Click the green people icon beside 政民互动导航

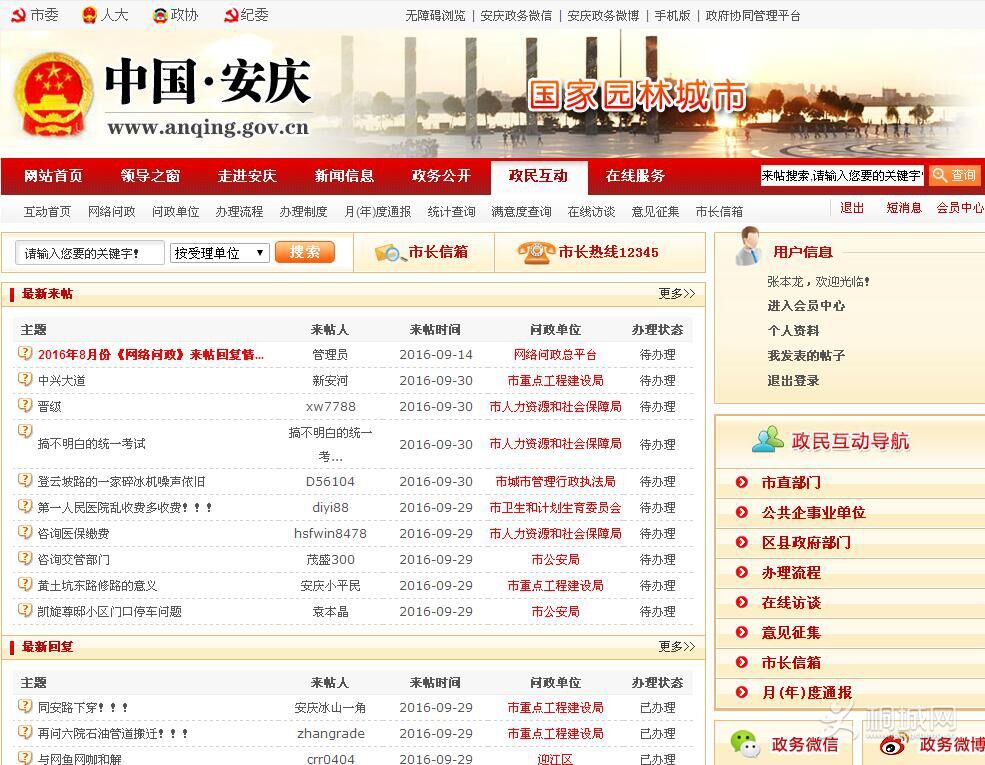click(770, 440)
